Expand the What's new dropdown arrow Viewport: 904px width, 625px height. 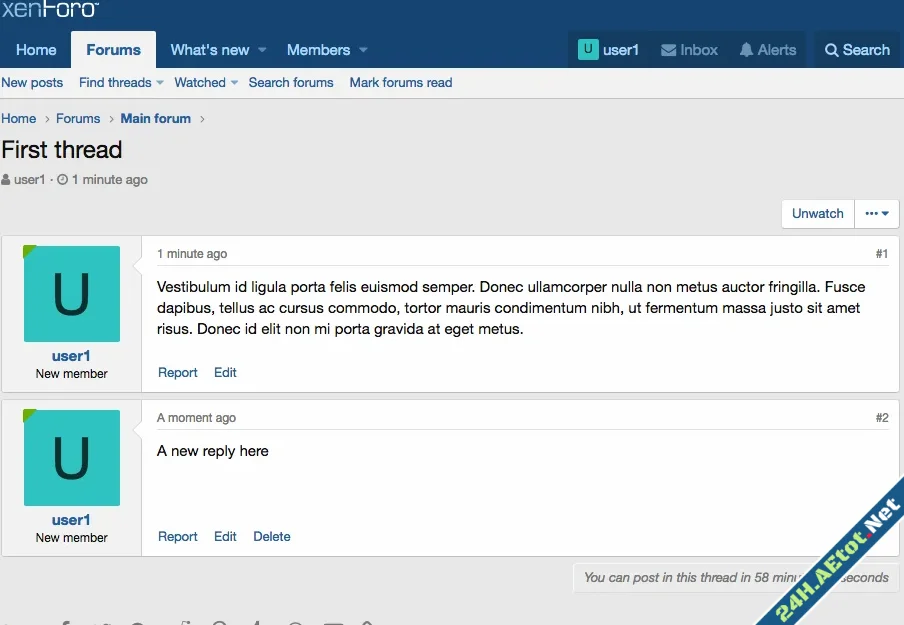tap(262, 50)
